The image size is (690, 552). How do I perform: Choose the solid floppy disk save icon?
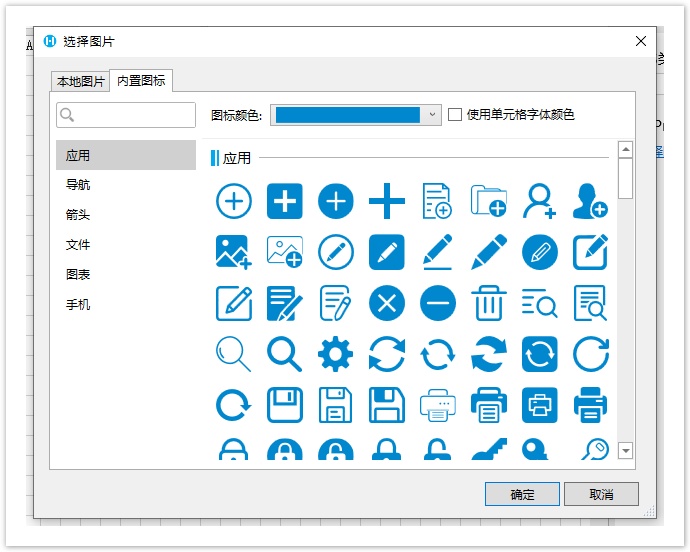pyautogui.click(x=387, y=405)
